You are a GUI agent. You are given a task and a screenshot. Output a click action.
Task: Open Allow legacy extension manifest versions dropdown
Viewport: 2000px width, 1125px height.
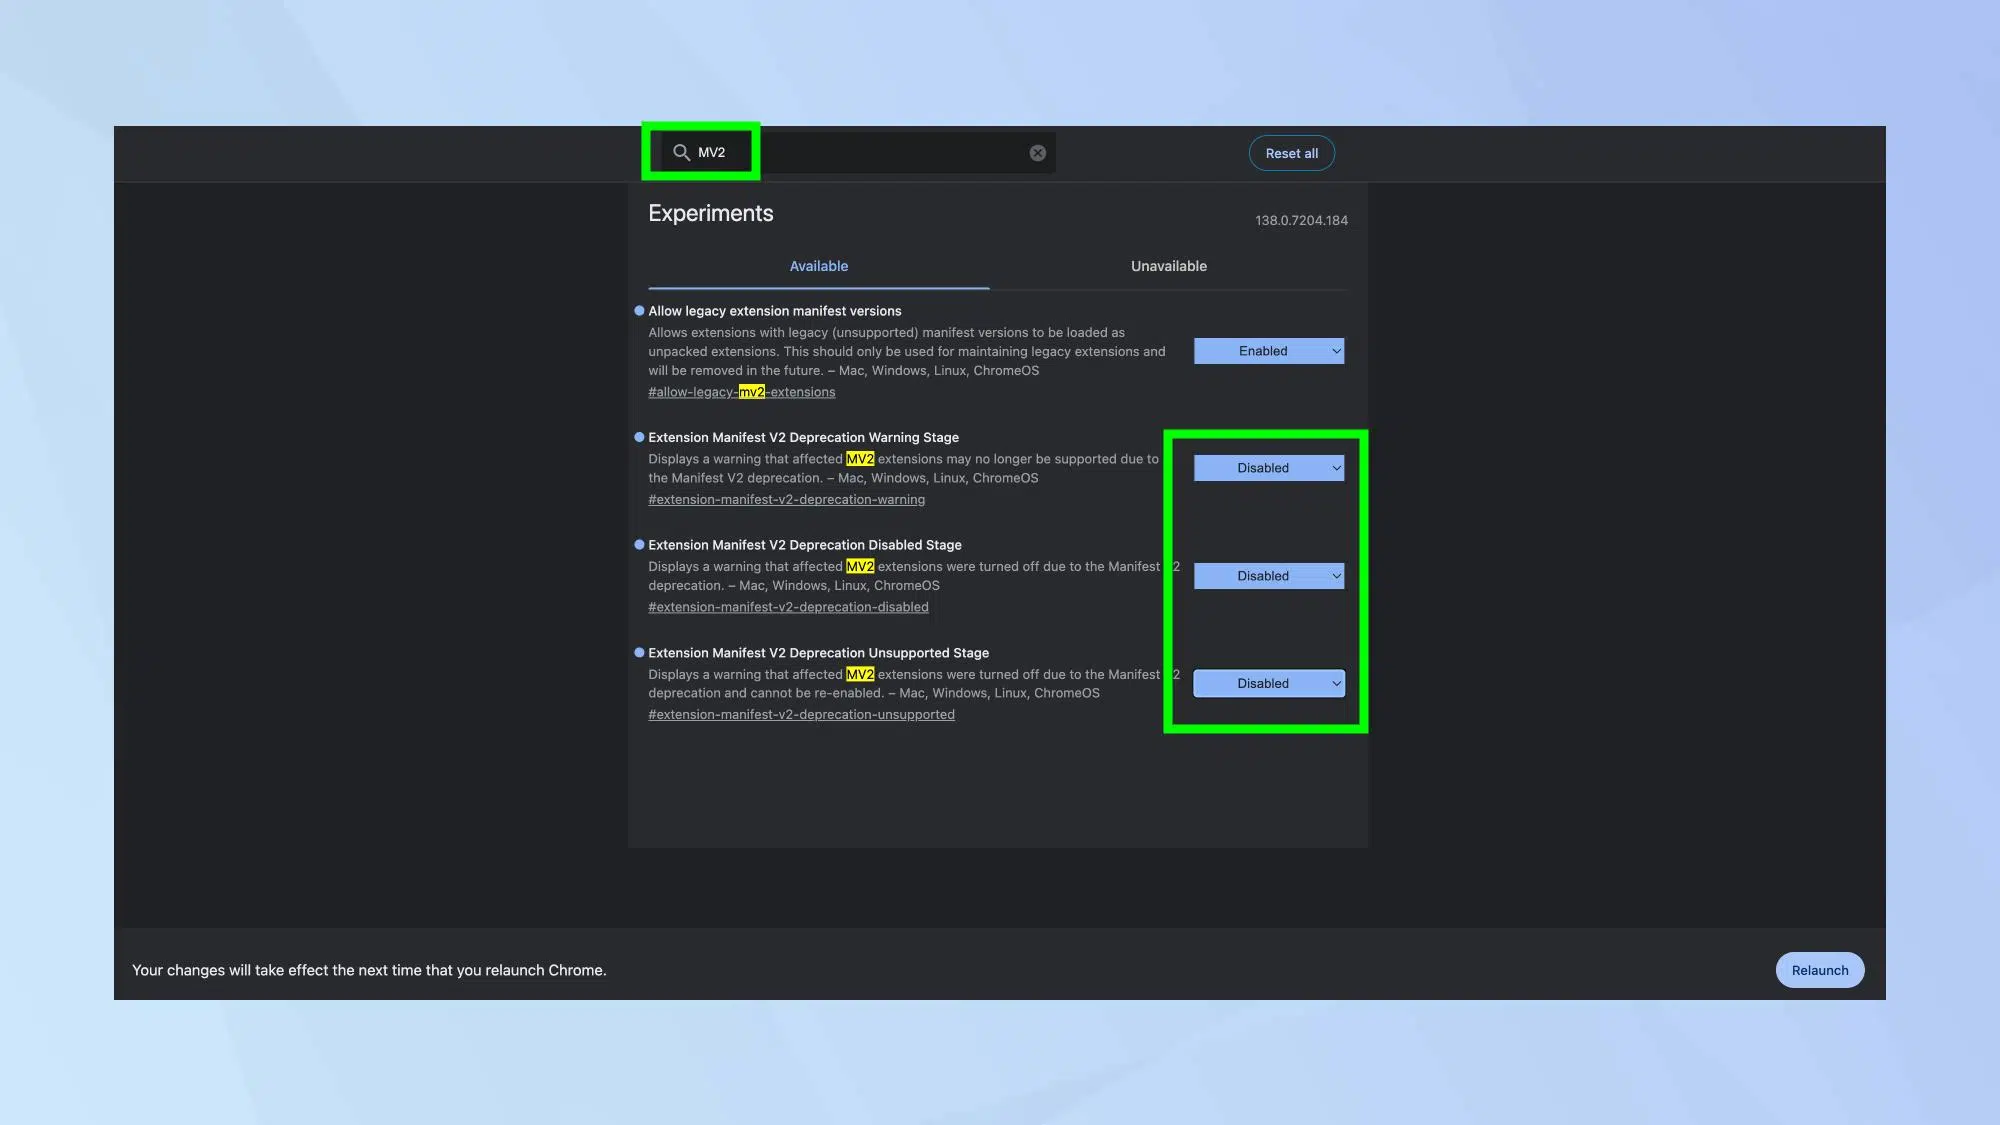click(1268, 351)
